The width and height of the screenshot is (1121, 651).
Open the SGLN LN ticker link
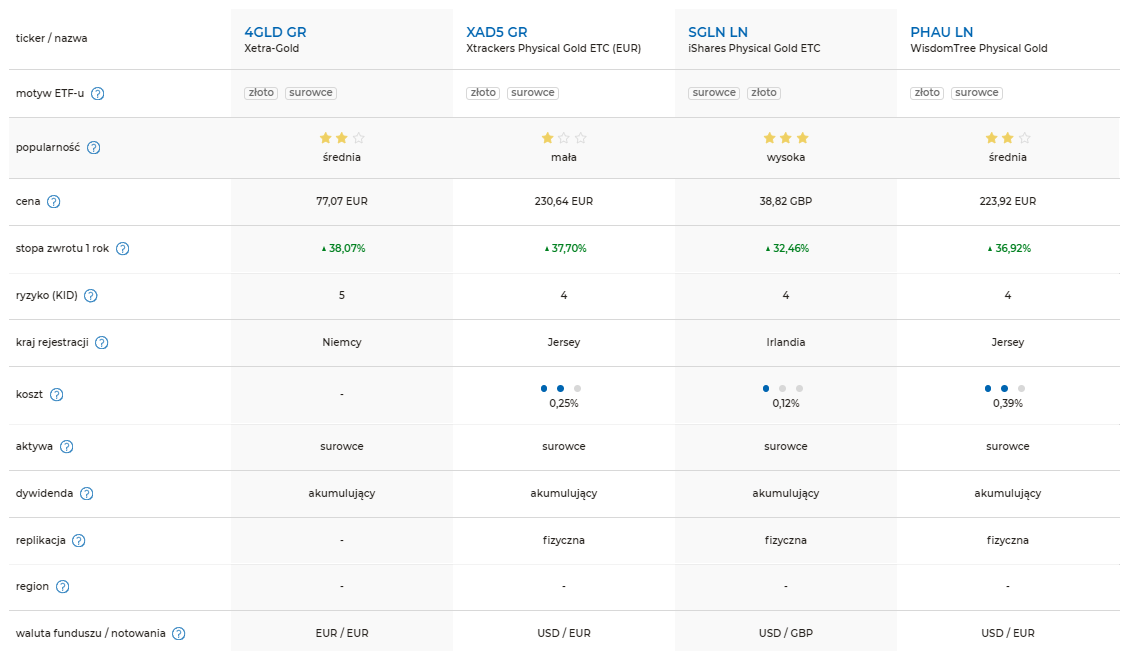(718, 32)
